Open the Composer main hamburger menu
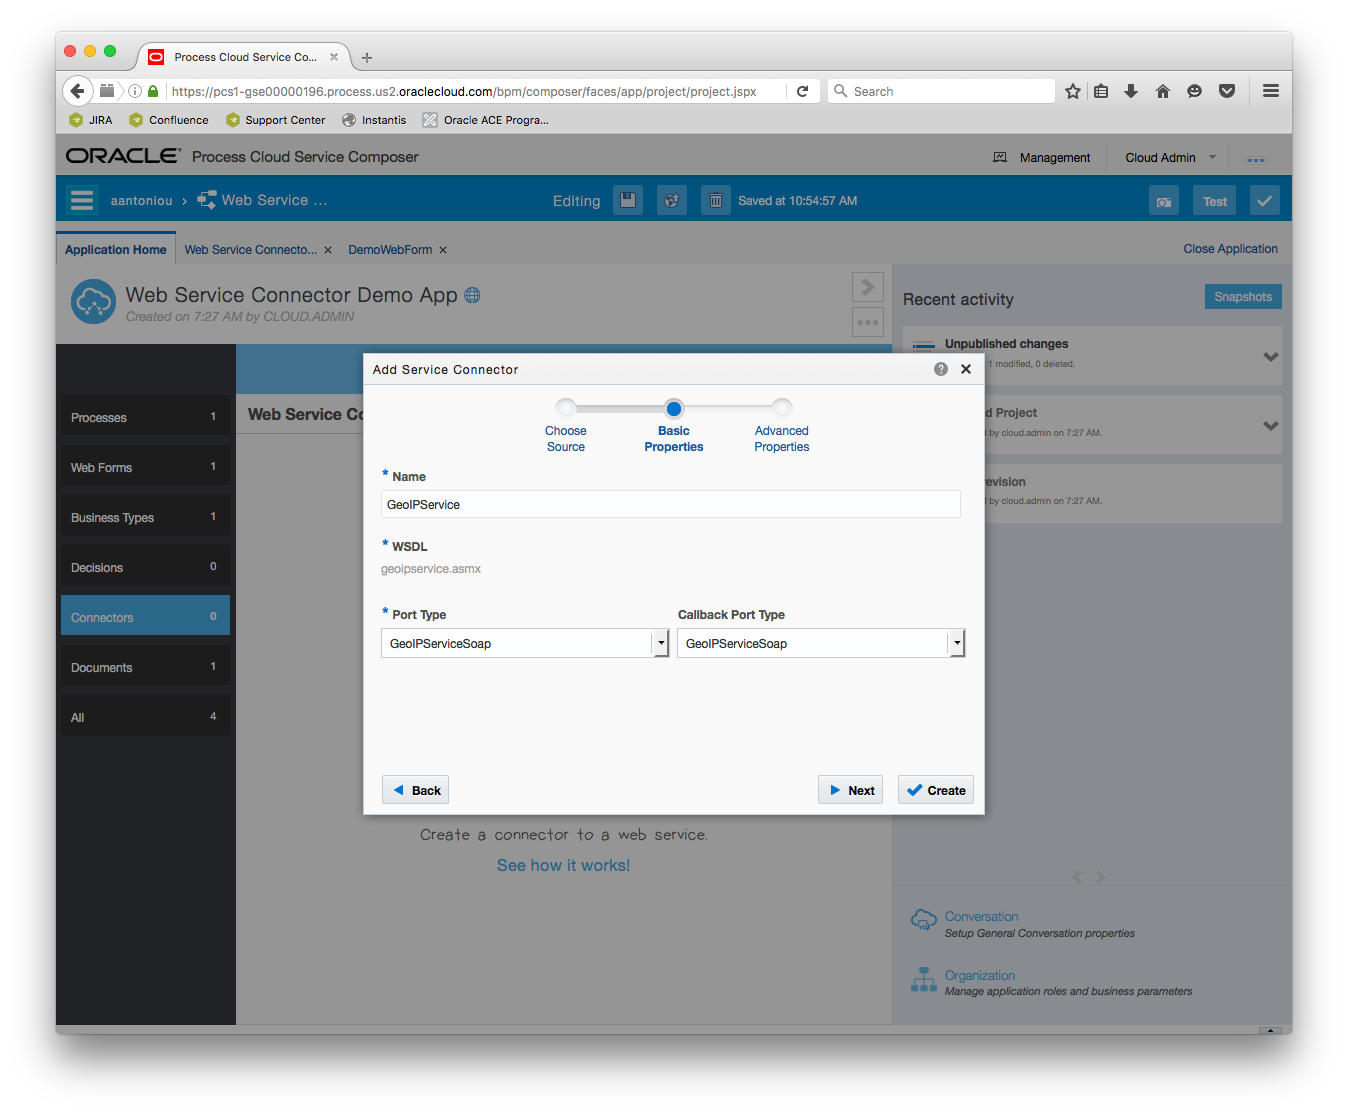Image resolution: width=1348 pixels, height=1114 pixels. pos(82,200)
